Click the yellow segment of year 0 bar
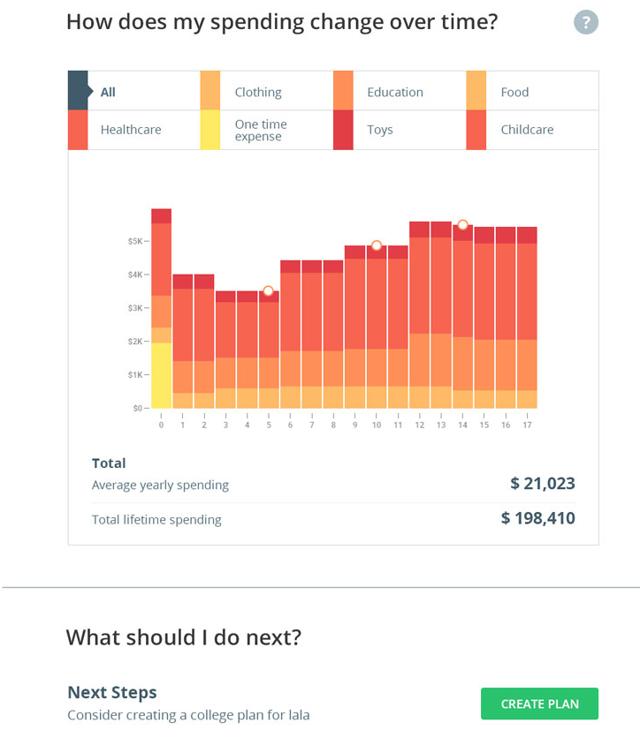The width and height of the screenshot is (640, 738). 161,375
